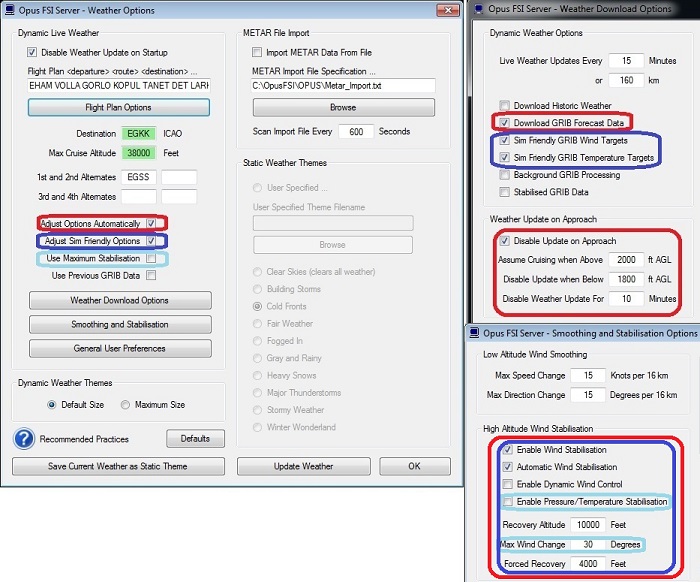Select User Specified static theme radio
This screenshot has width=700, height=582.
coord(258,188)
